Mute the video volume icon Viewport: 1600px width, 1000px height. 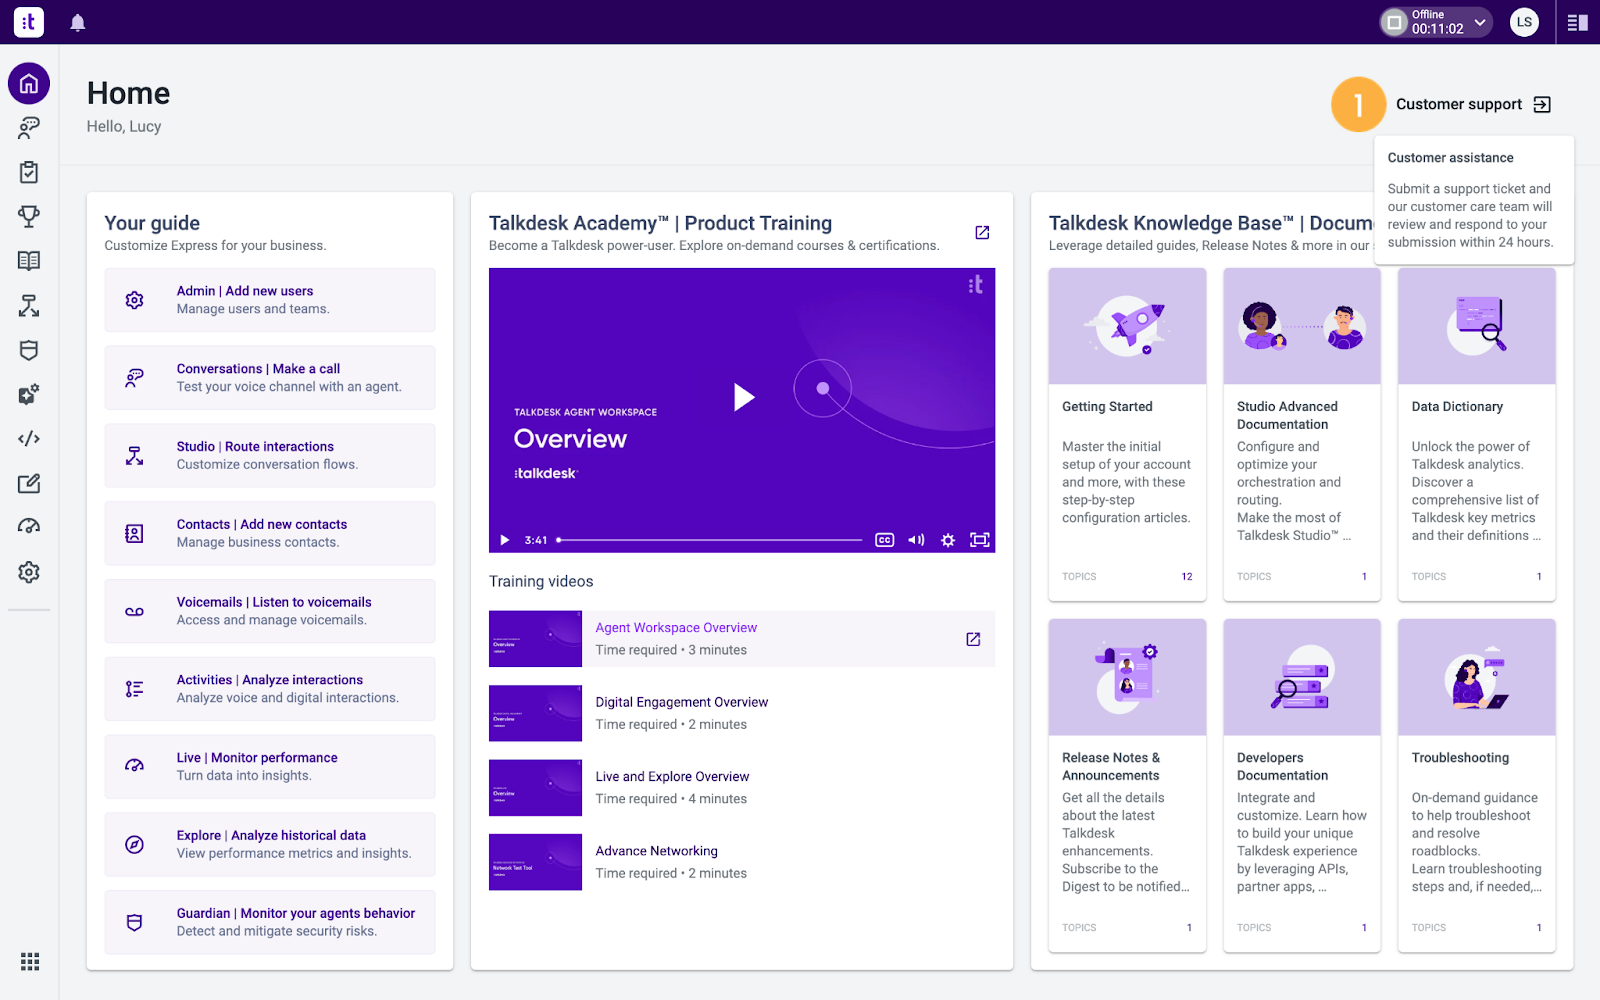pyautogui.click(x=916, y=540)
